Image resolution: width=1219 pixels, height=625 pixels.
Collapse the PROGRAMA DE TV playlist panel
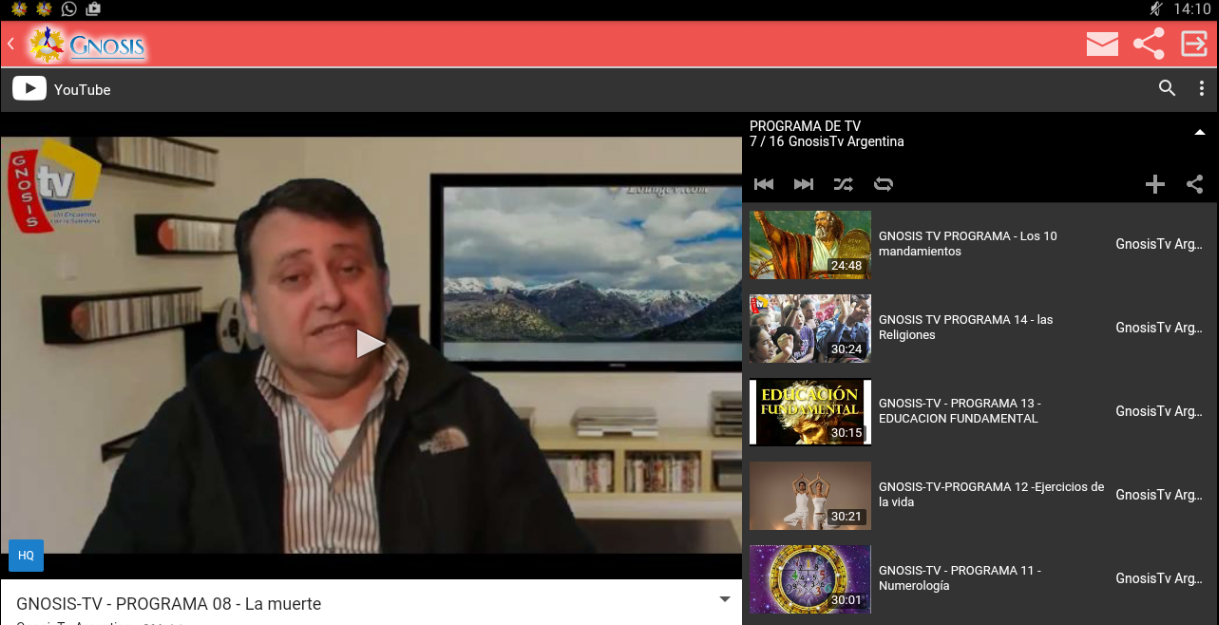[1200, 133]
